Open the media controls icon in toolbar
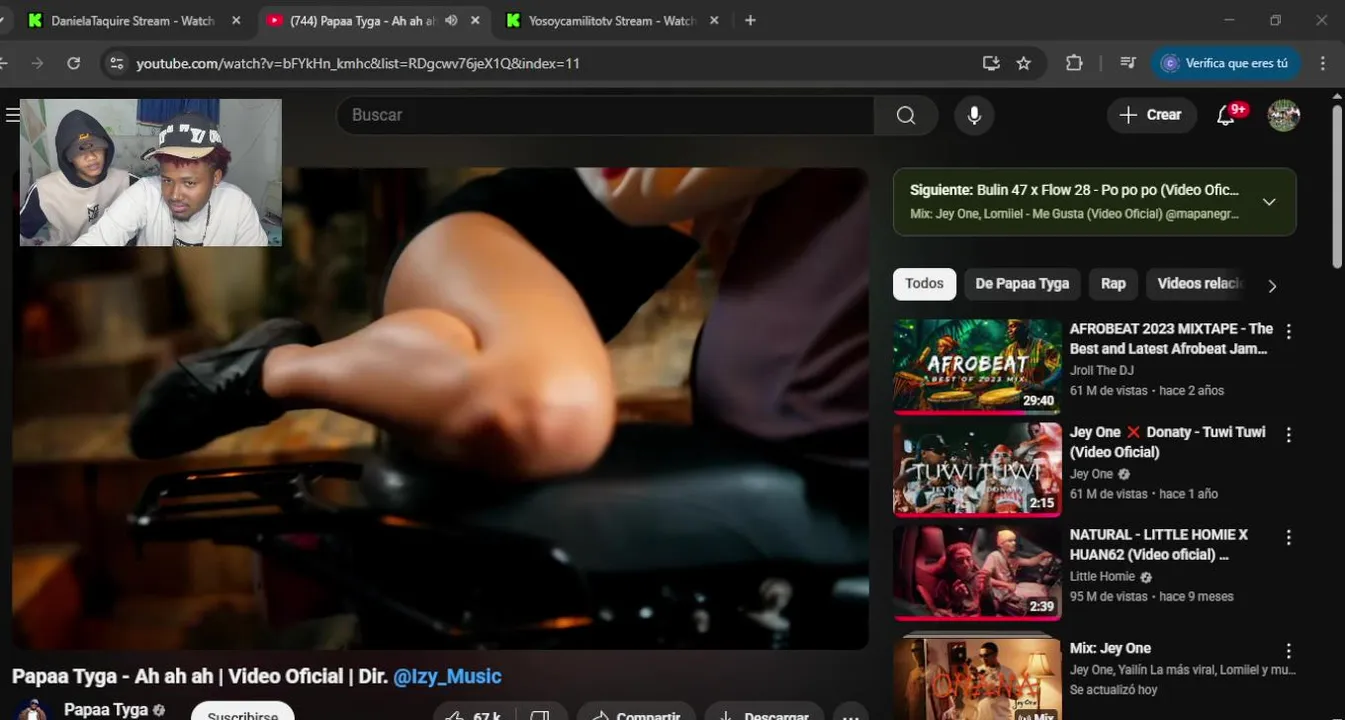Viewport: 1345px width, 720px height. pyautogui.click(x=1128, y=63)
